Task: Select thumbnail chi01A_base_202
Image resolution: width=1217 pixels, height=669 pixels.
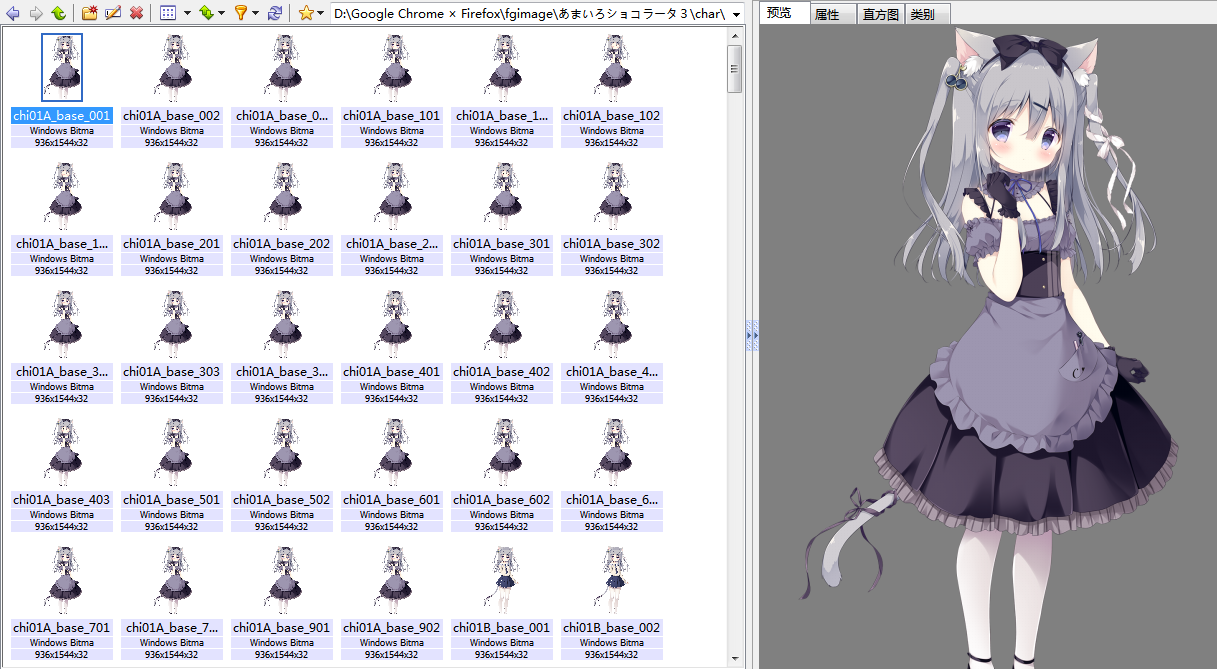Action: [282, 195]
